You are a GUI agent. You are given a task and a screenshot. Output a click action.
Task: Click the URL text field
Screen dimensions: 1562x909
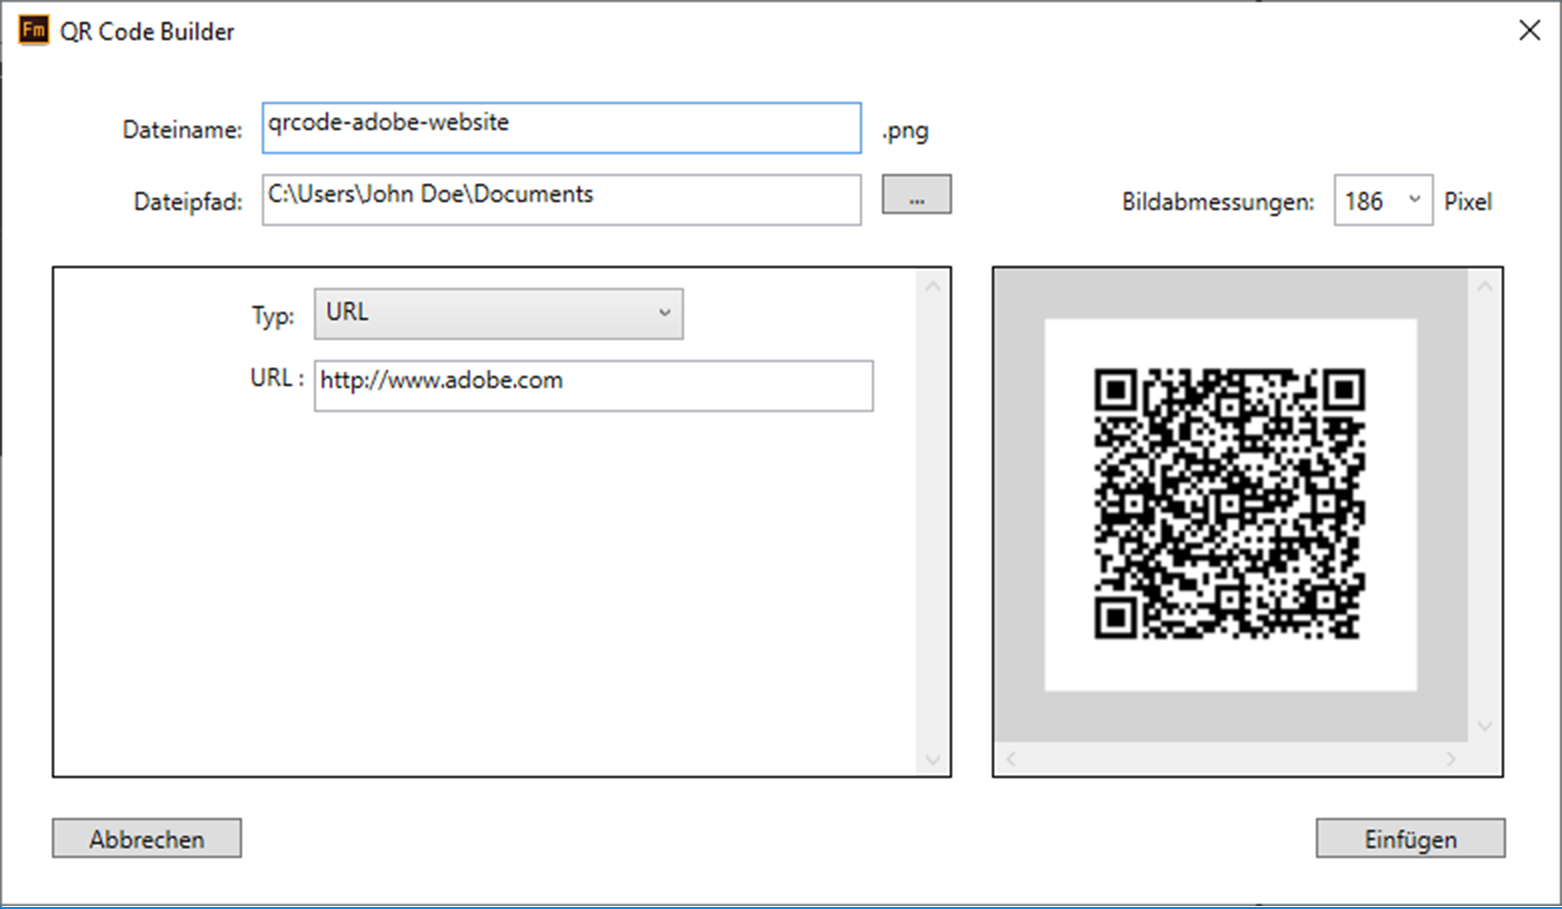pos(593,386)
